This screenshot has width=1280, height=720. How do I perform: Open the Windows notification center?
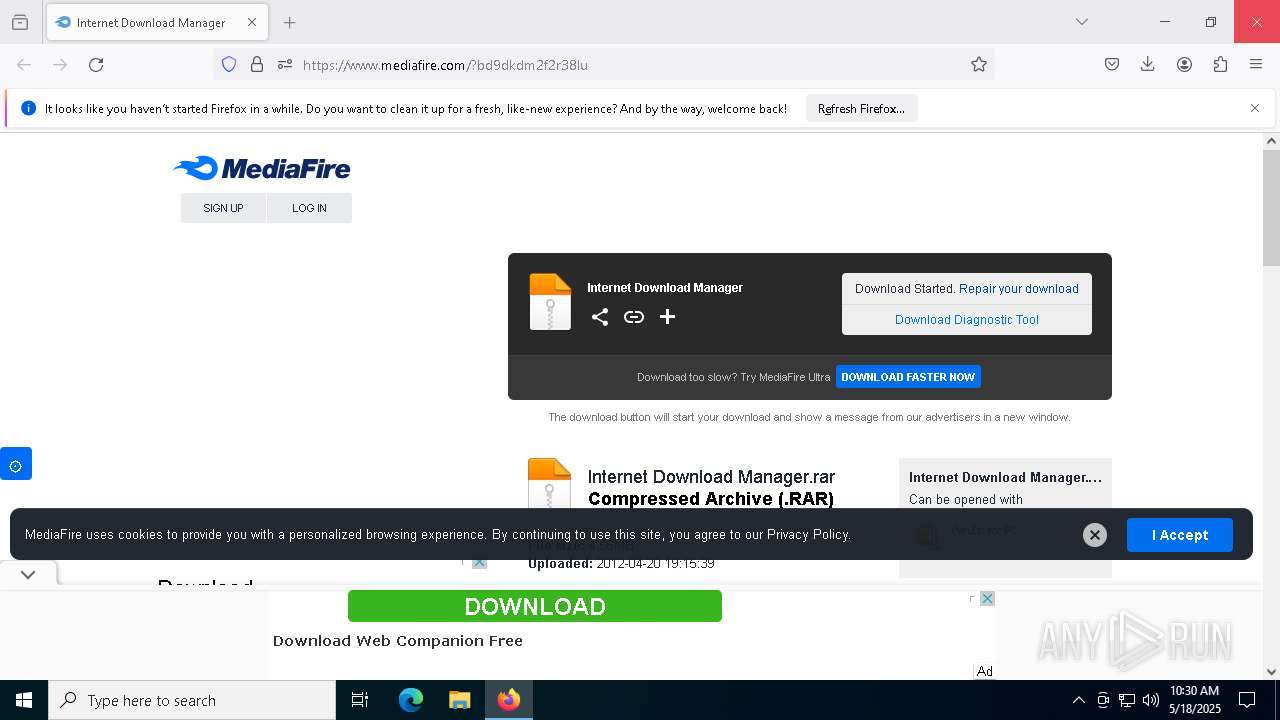click(x=1247, y=700)
